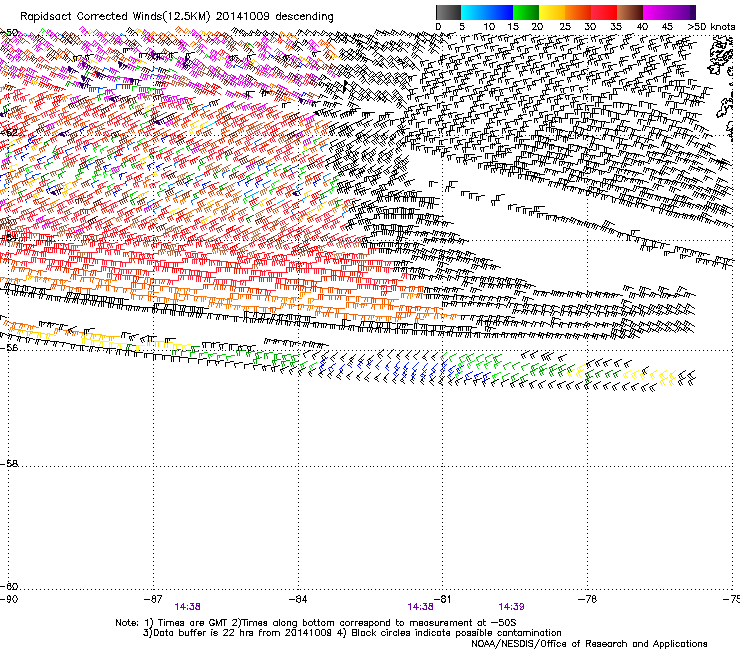Click the '-90' longitude axis label
Viewport: 740px width, 650px height.
(x=9, y=599)
